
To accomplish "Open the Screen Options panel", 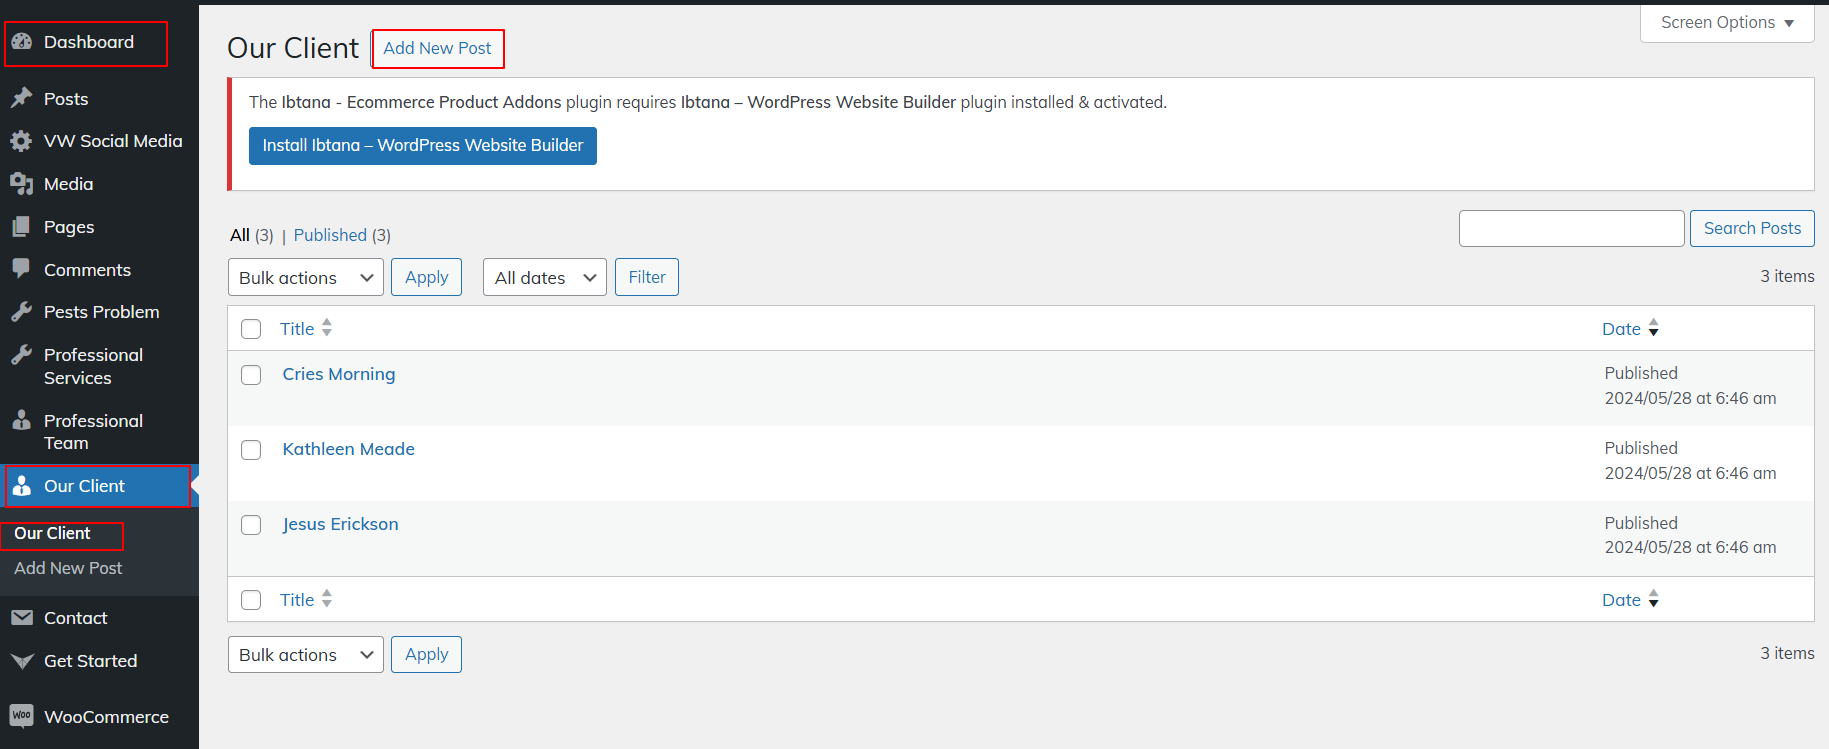I will coord(1727,22).
